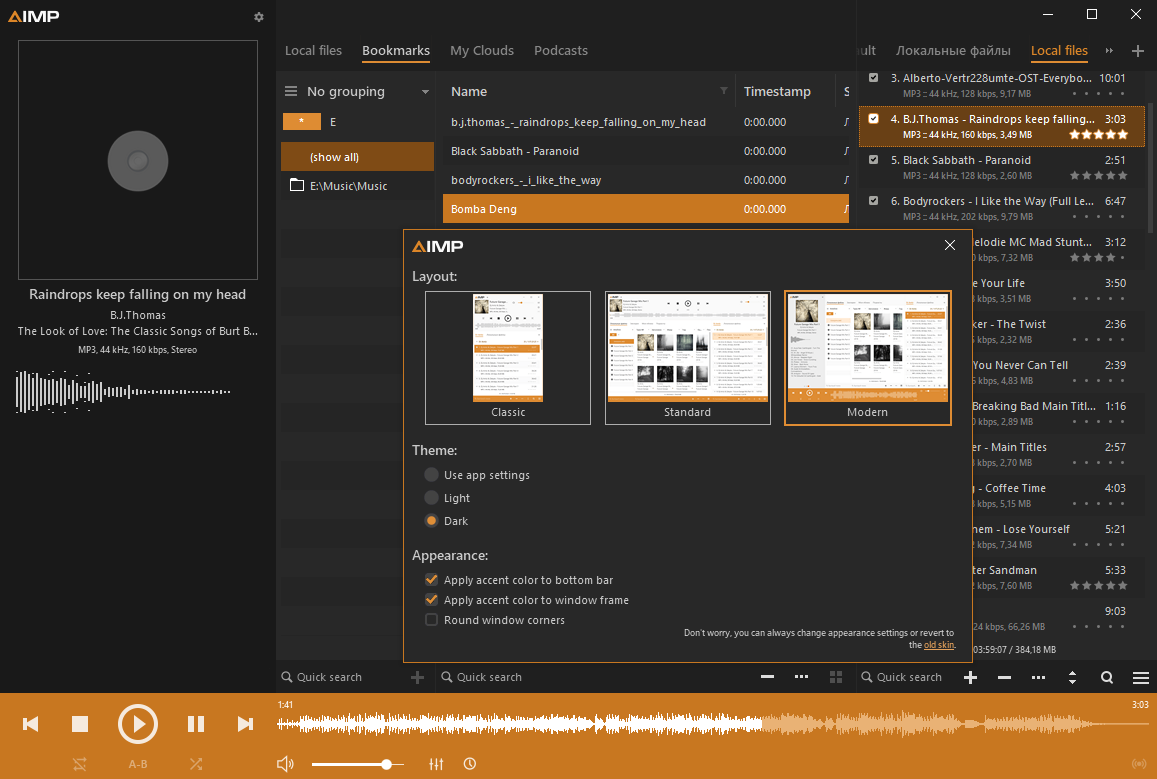Enable Round window corners
1157x779 pixels.
pyautogui.click(x=432, y=620)
